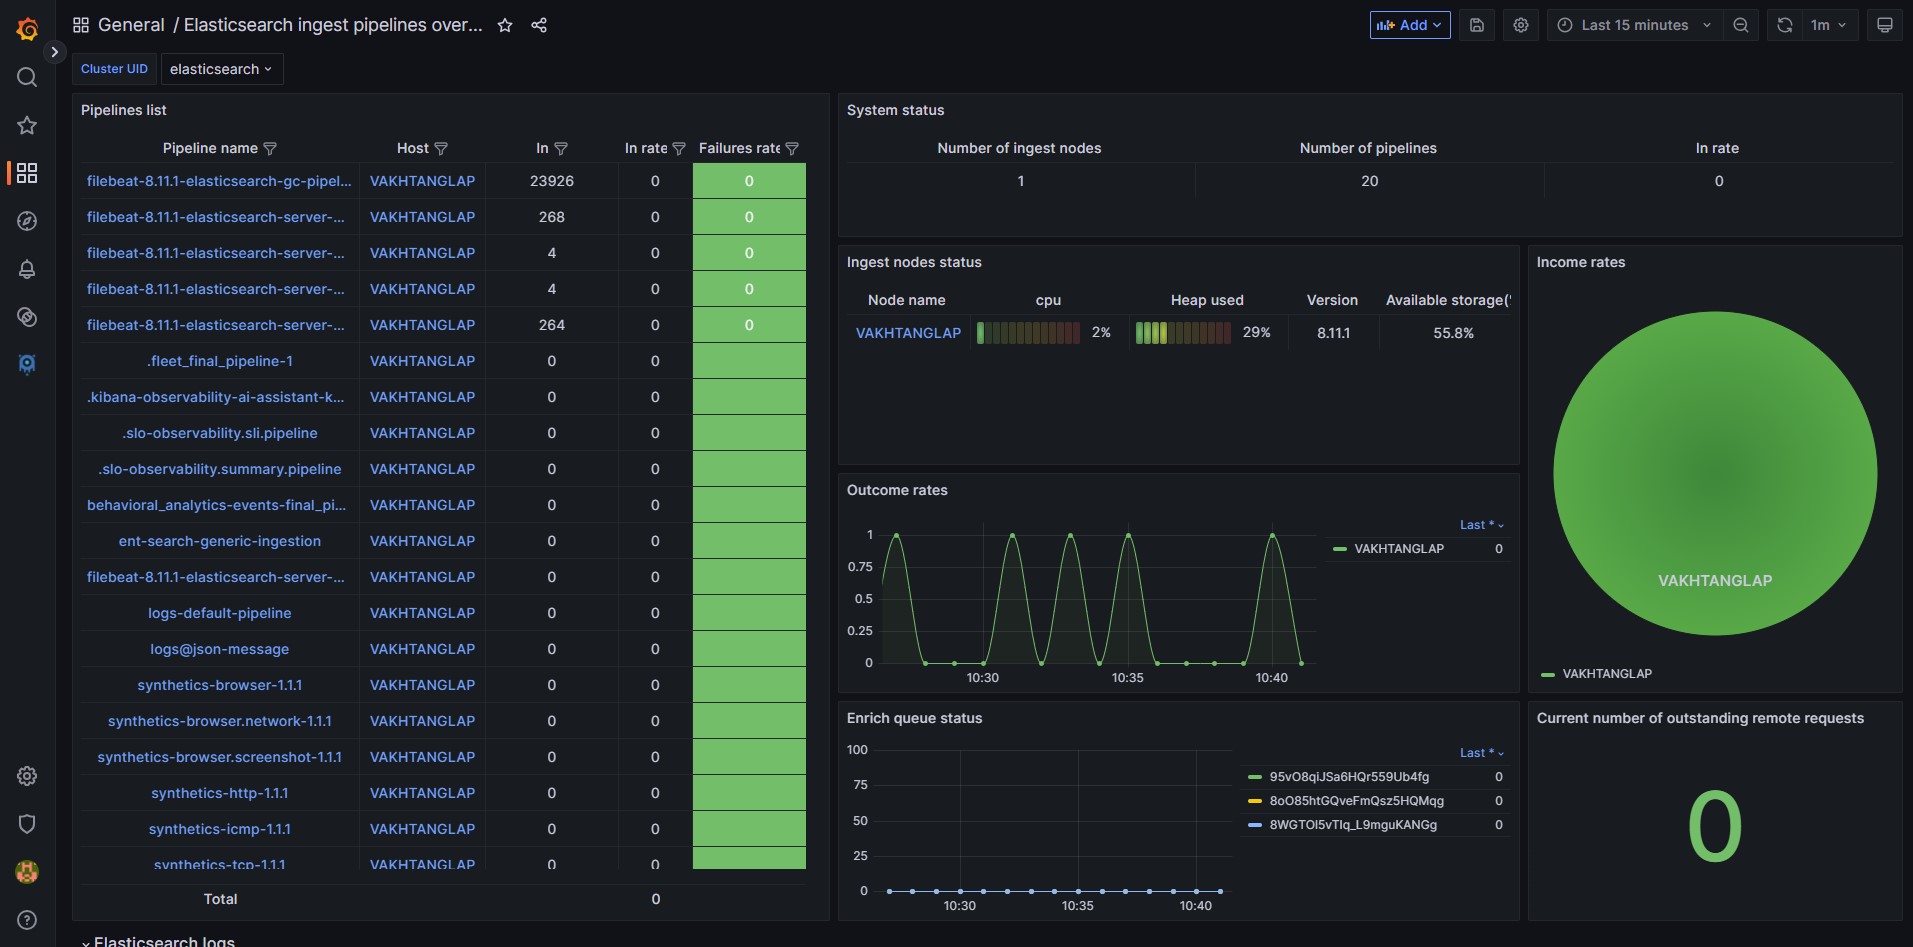
Task: Open Enrich queue status legend Last * sort
Action: 1481,753
